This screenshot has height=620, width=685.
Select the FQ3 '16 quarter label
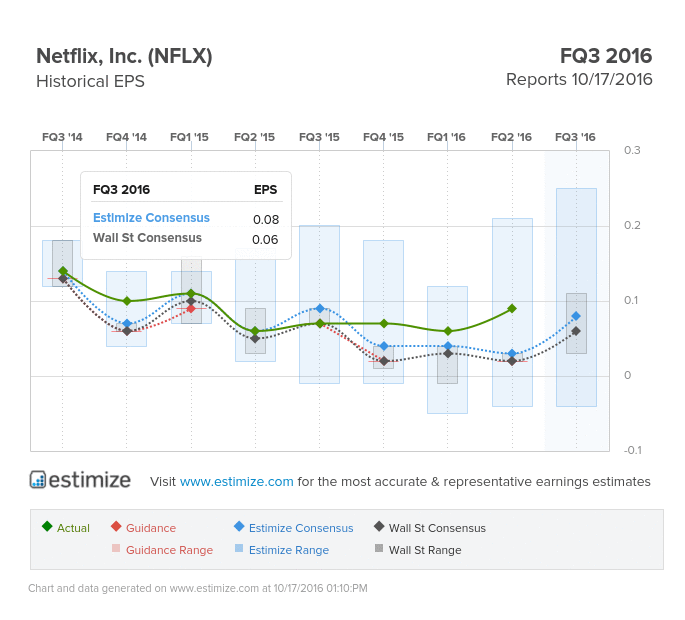pyautogui.click(x=575, y=137)
